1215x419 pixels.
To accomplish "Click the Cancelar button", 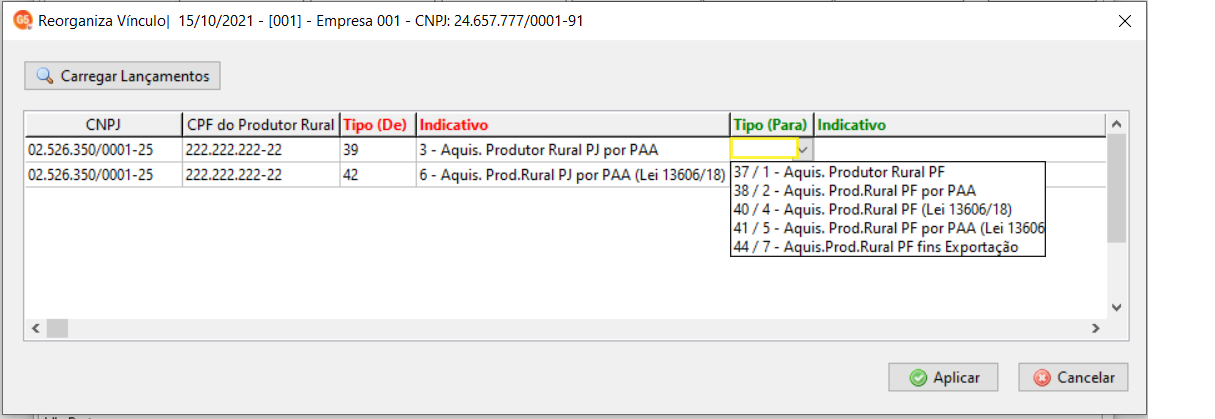I will [1074, 378].
